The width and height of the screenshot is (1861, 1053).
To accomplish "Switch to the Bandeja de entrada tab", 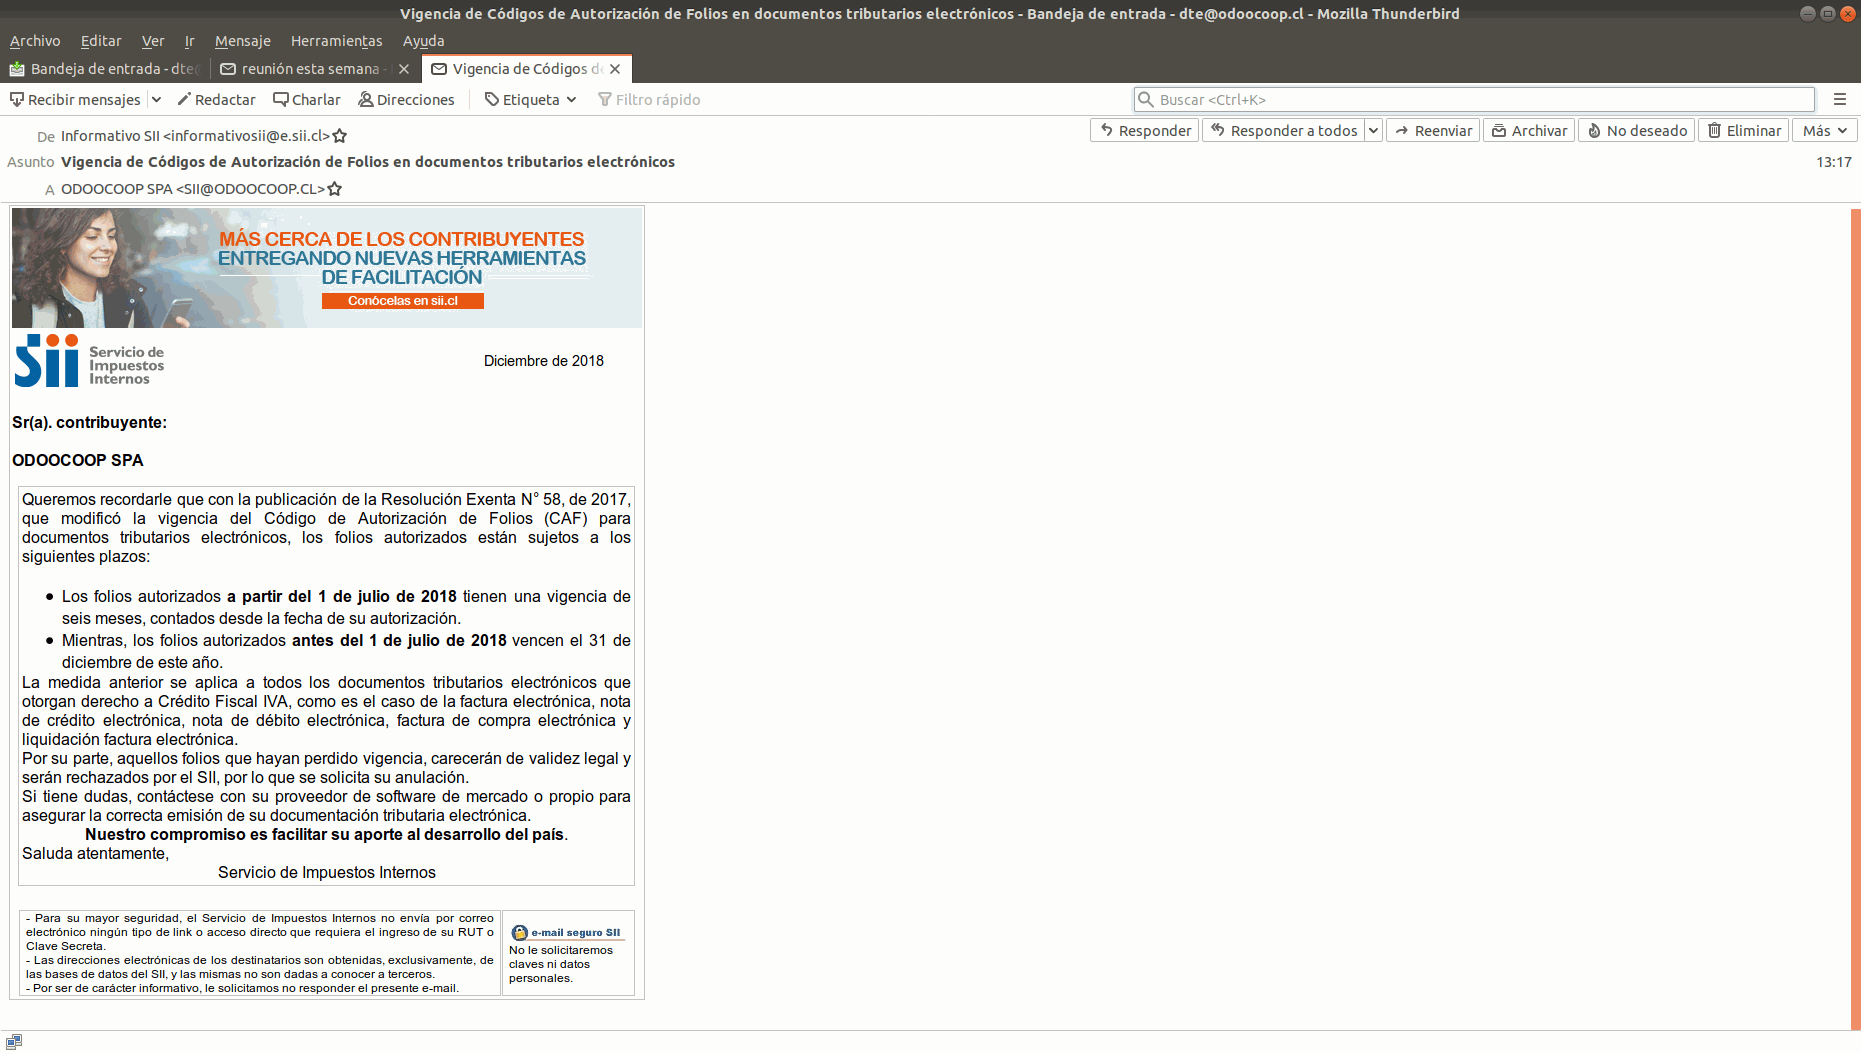I will (x=104, y=69).
